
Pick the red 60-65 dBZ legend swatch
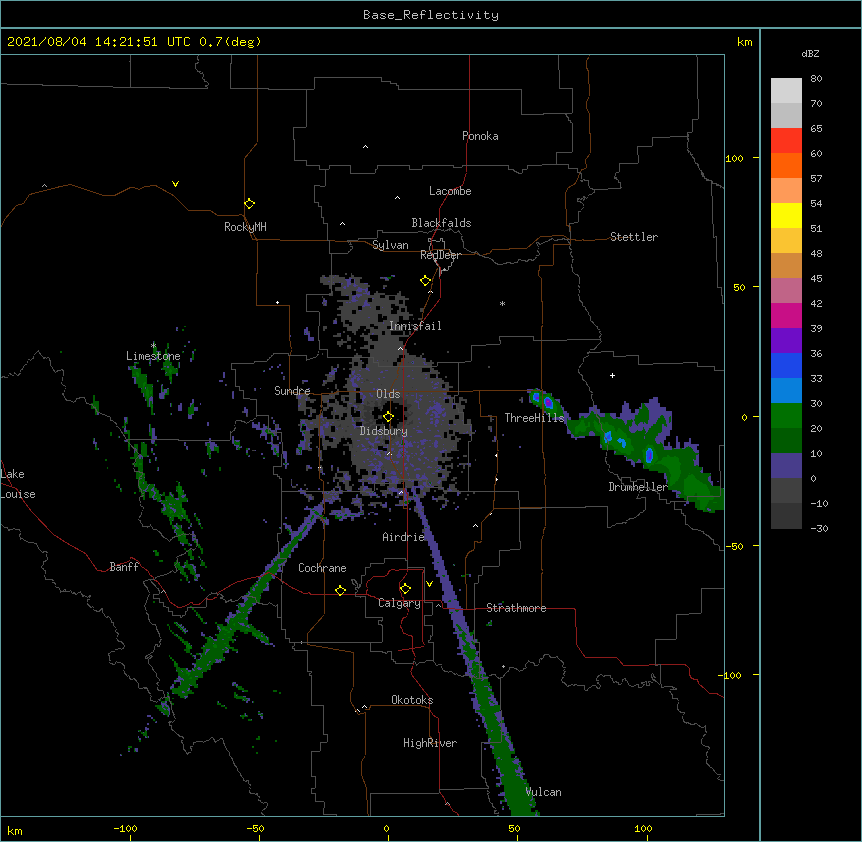coord(786,141)
